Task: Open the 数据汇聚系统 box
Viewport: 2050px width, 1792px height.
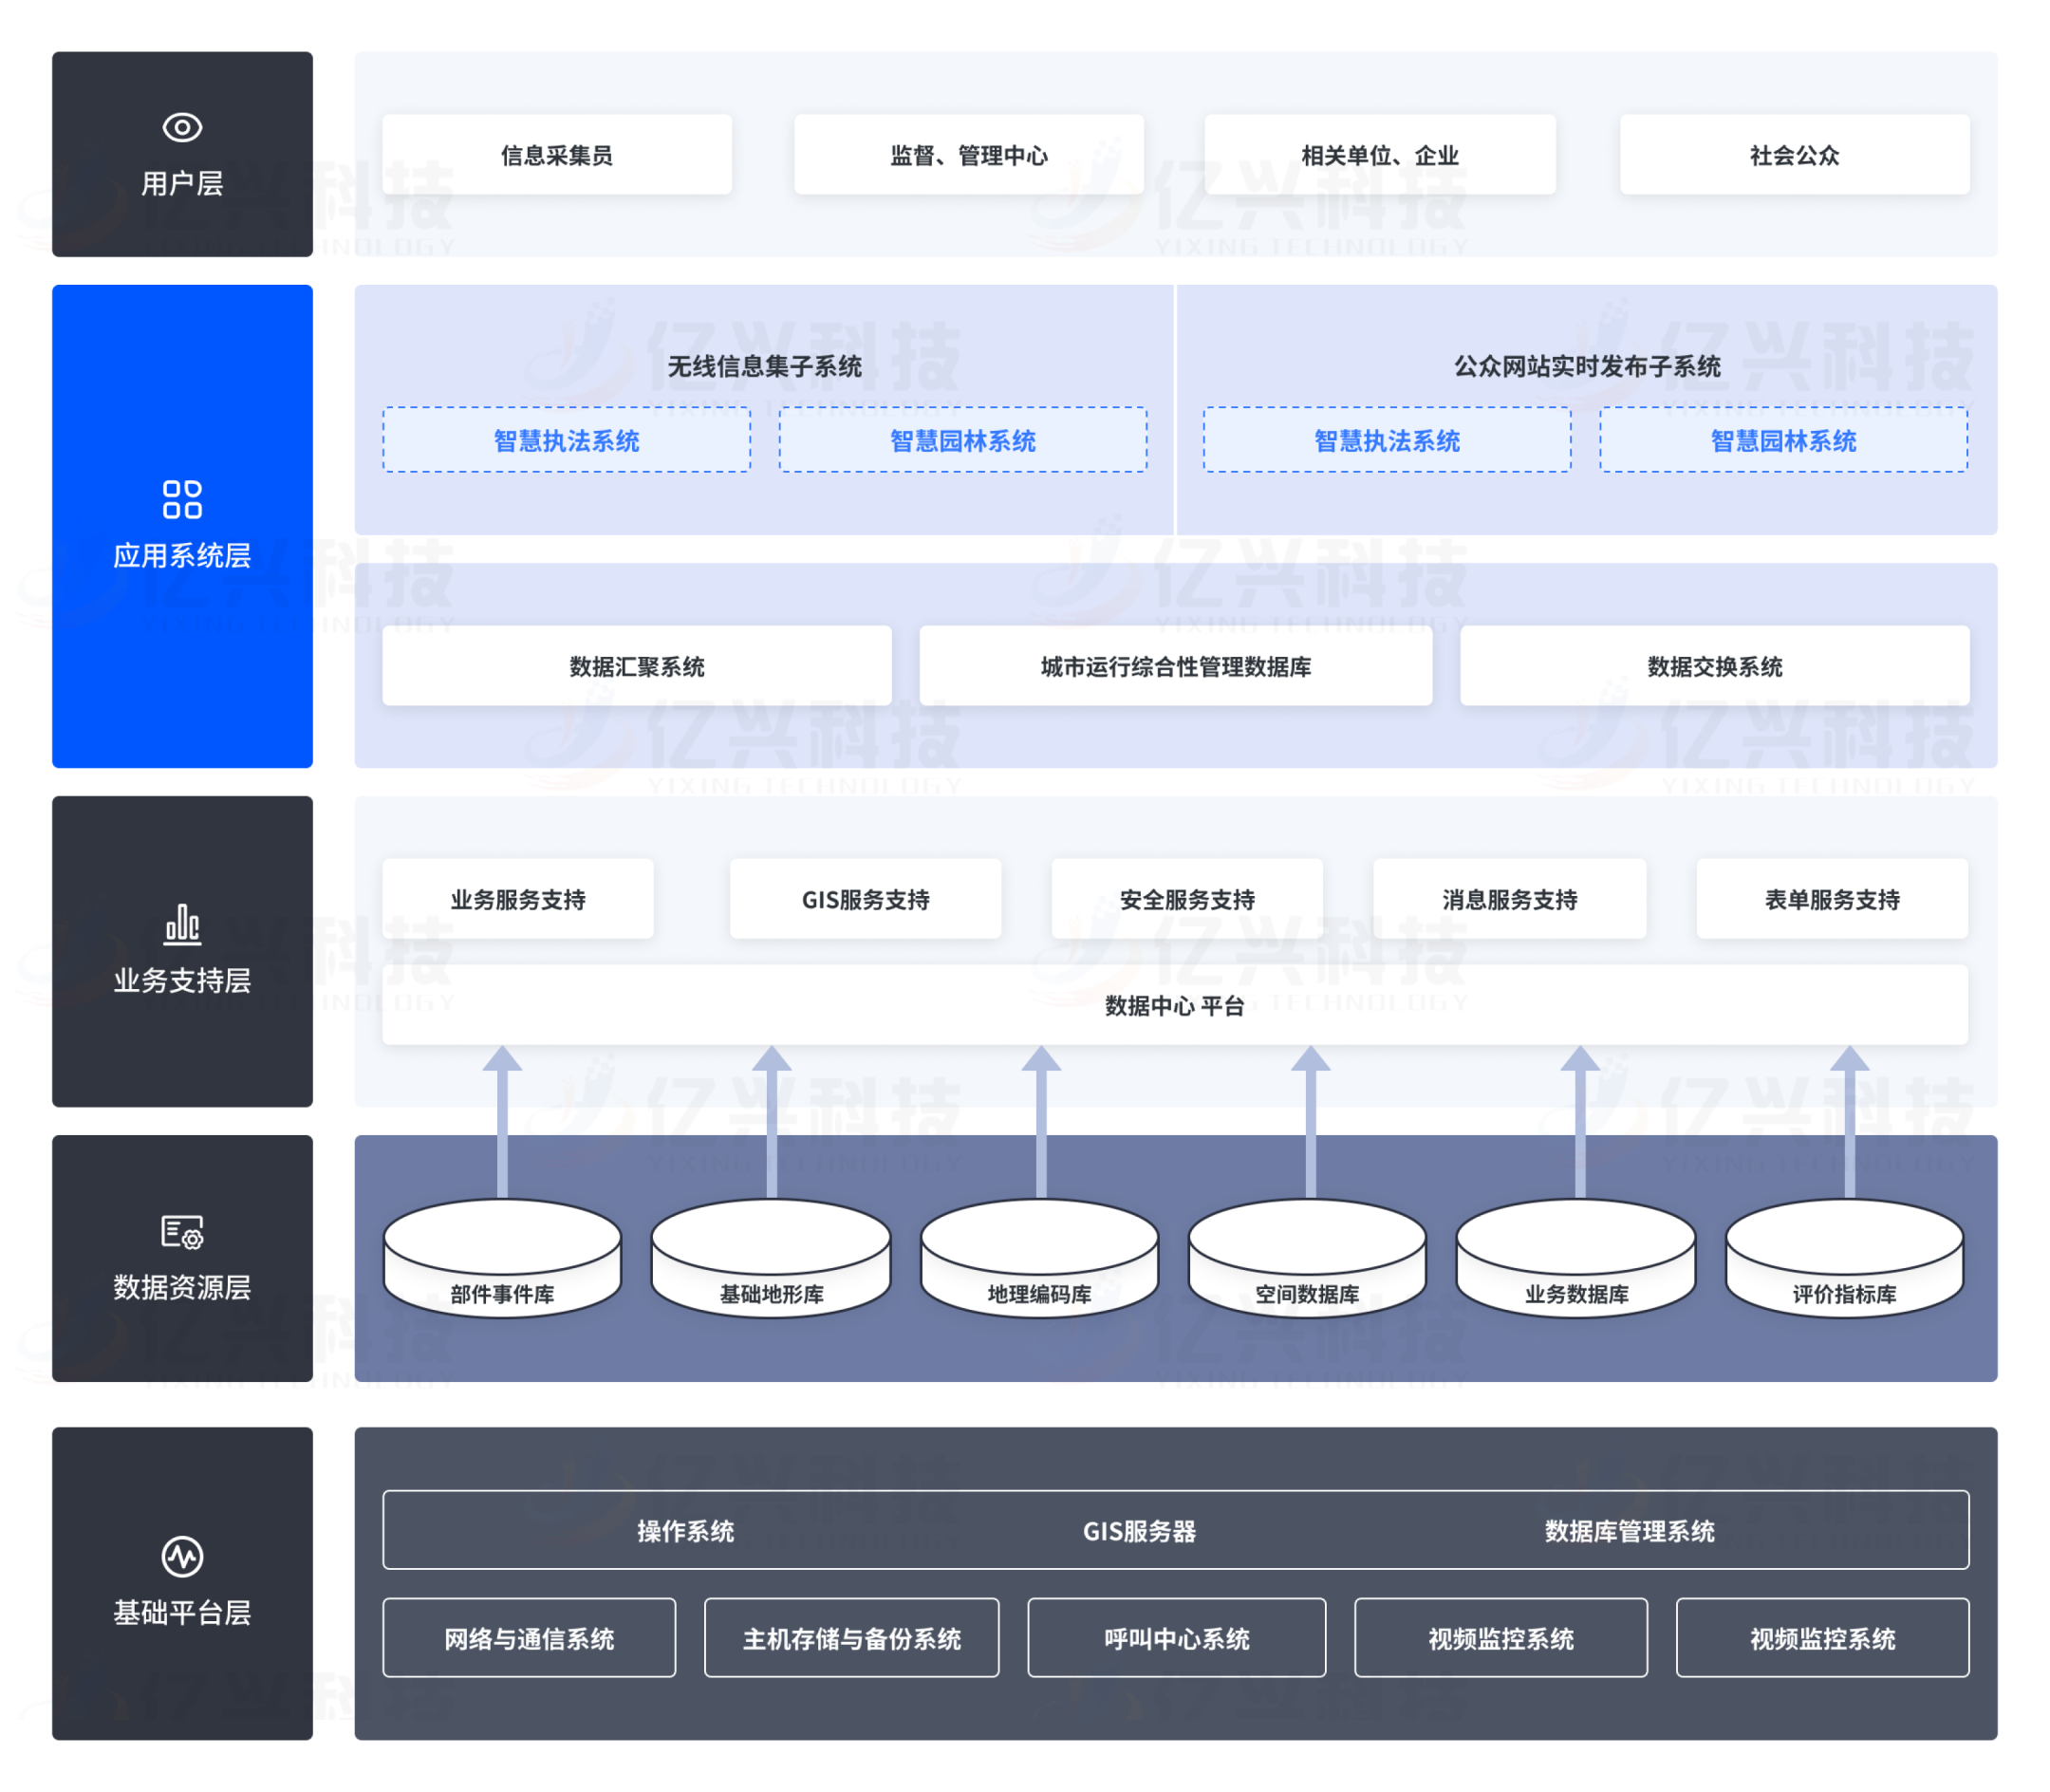Action: tap(637, 666)
